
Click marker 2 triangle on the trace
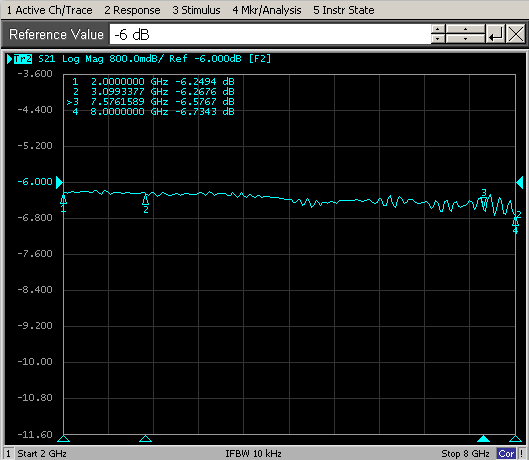(x=145, y=200)
